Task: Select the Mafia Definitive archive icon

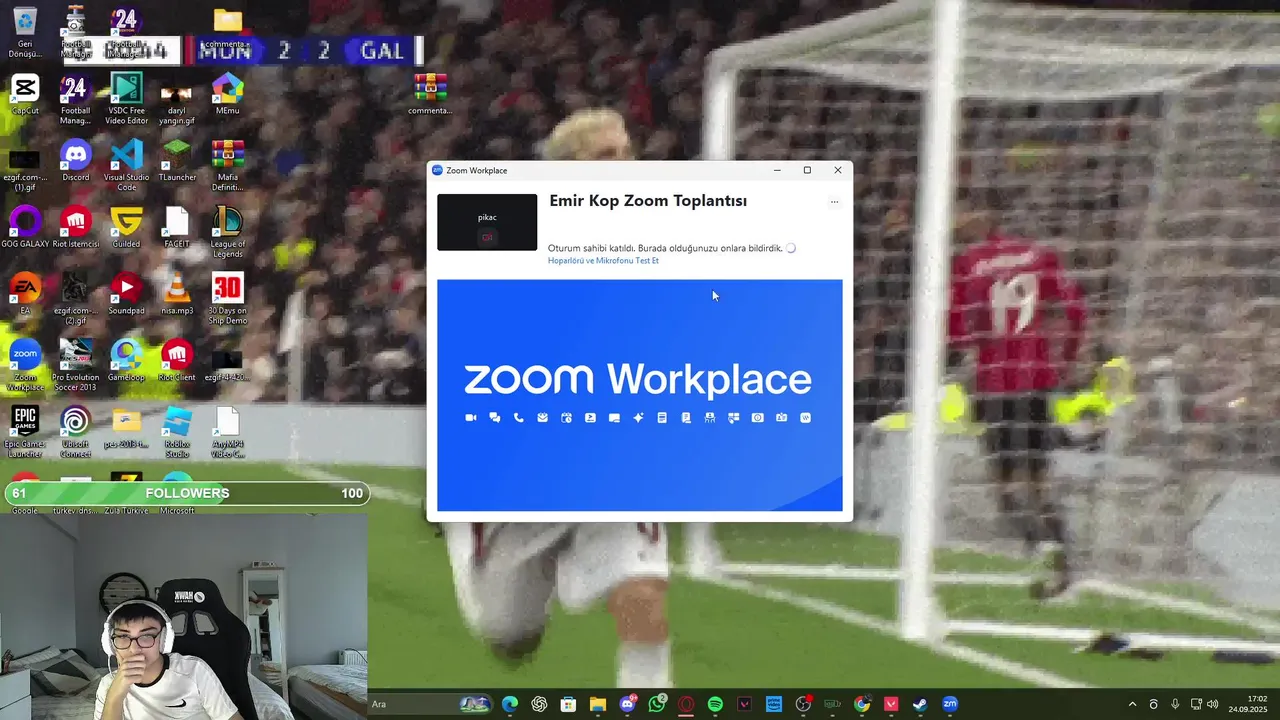Action: [227, 166]
